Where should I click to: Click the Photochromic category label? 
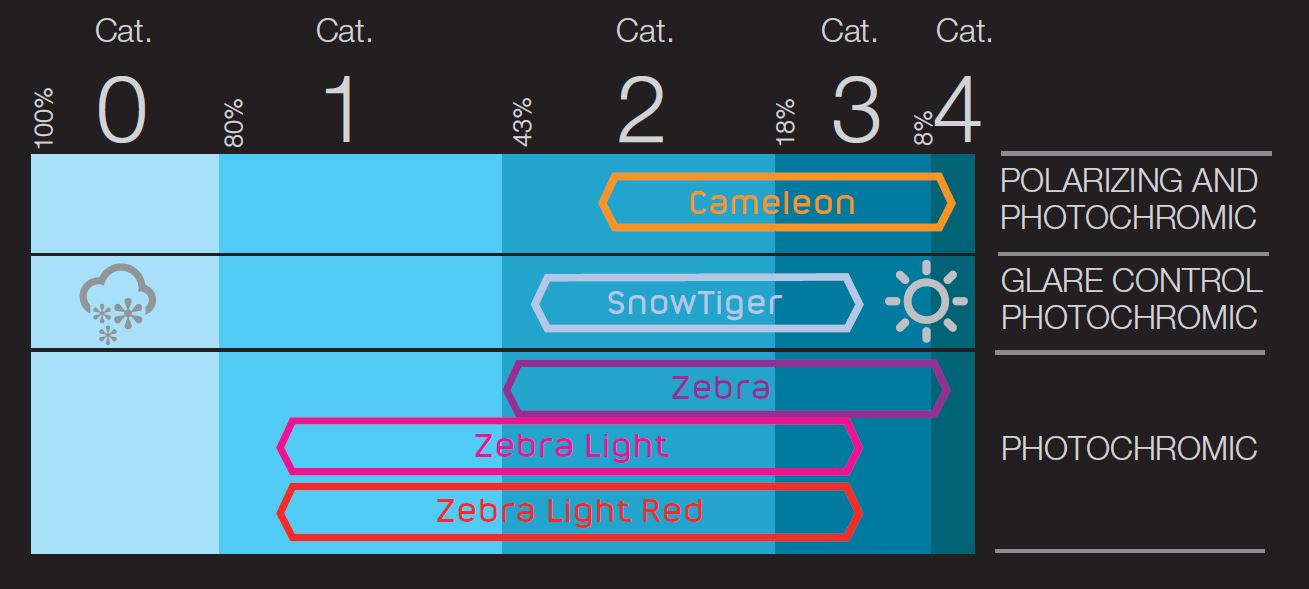click(1129, 448)
